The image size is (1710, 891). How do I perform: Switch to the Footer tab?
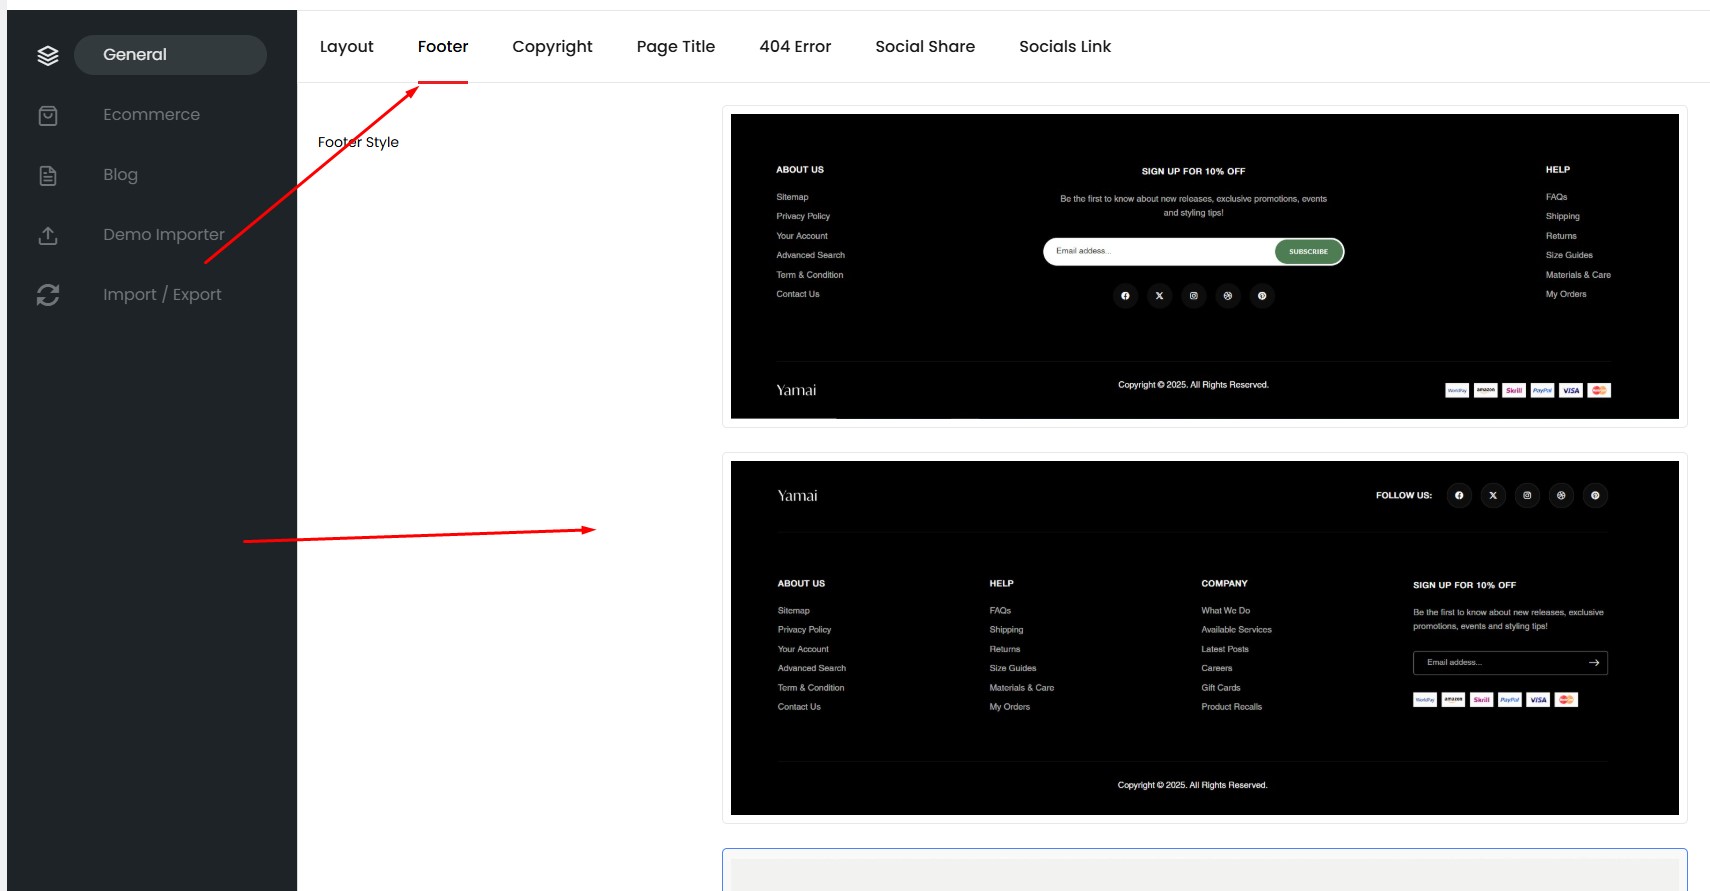pyautogui.click(x=443, y=47)
